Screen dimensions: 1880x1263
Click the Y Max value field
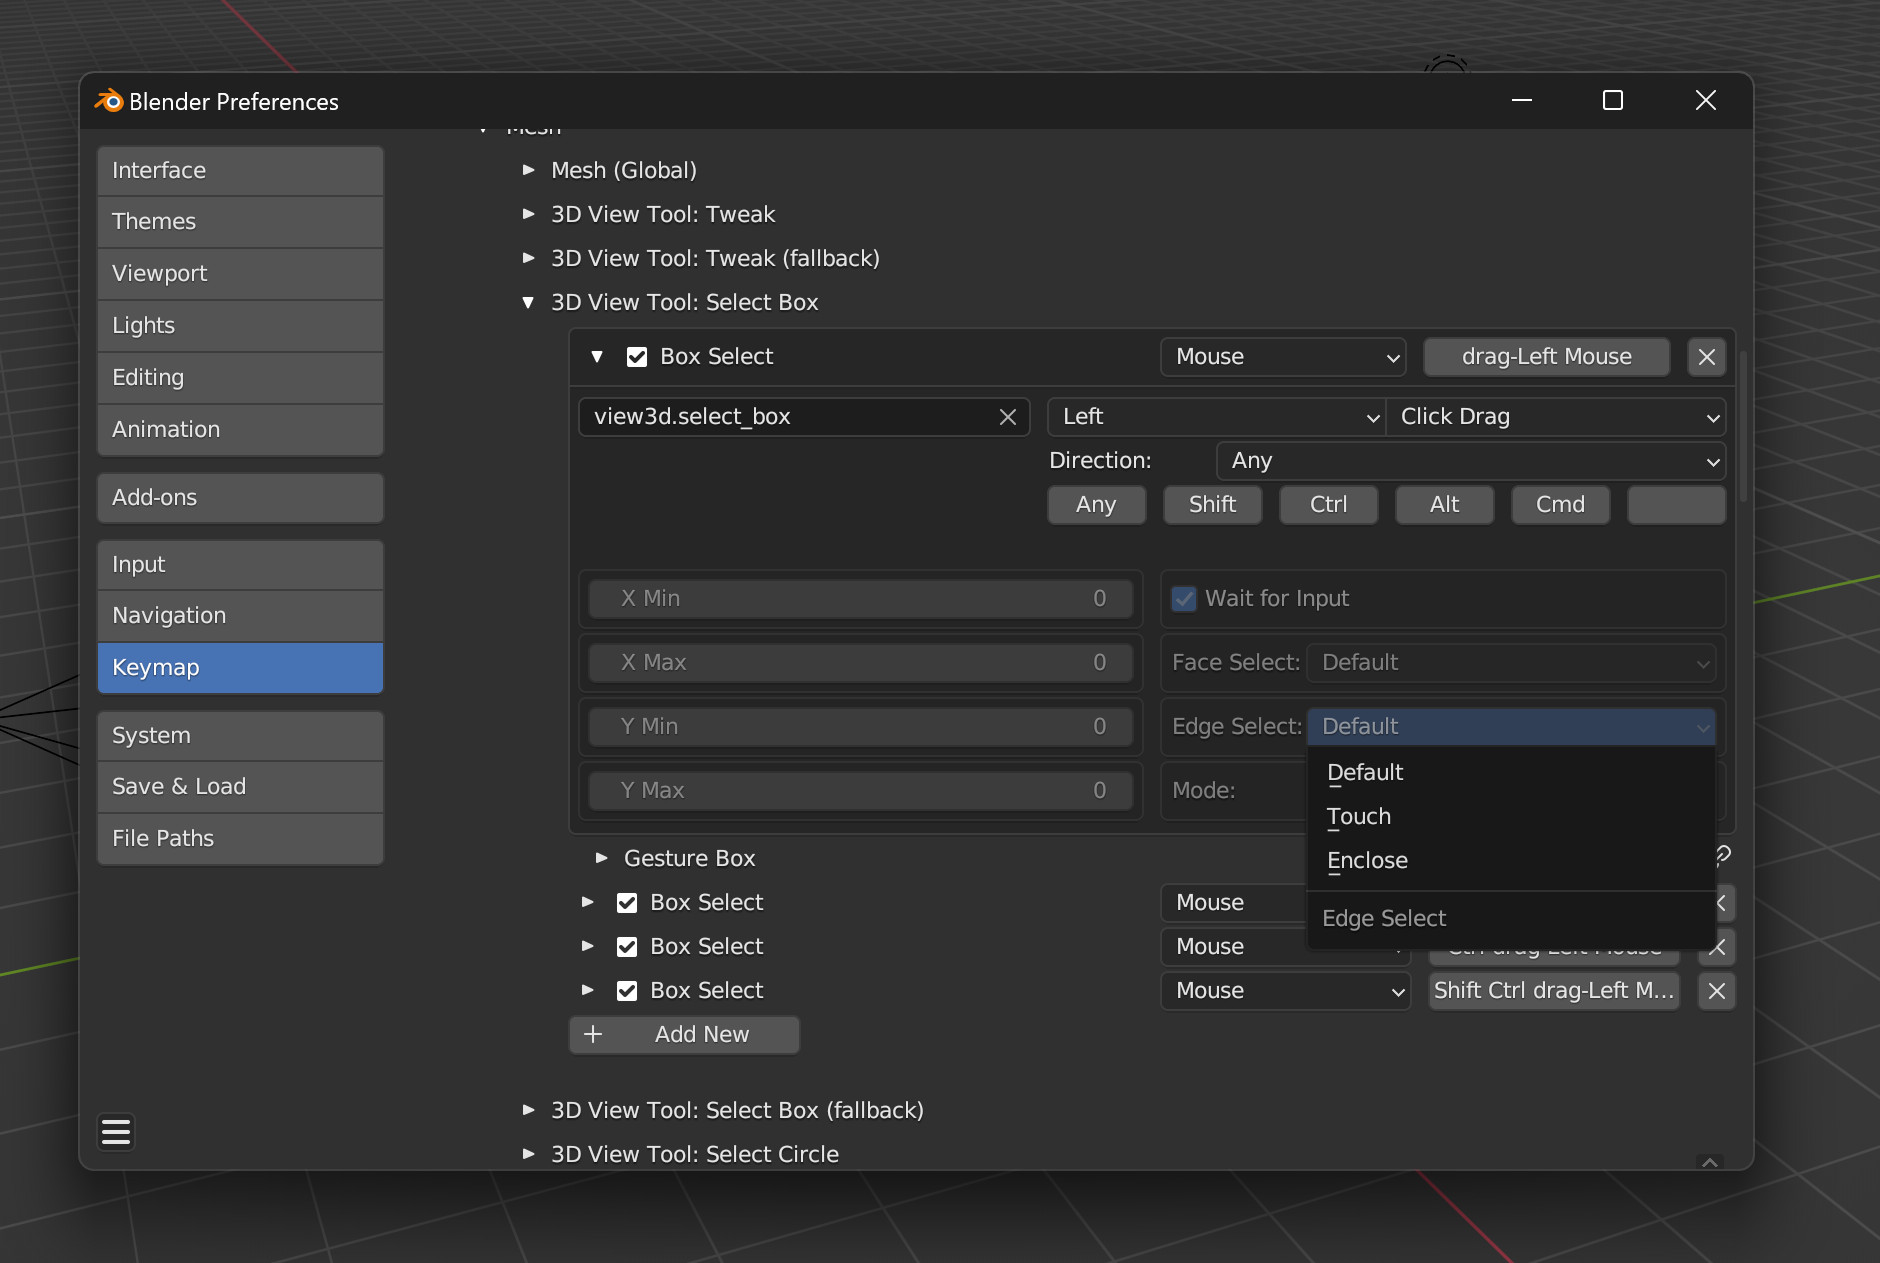(x=860, y=791)
